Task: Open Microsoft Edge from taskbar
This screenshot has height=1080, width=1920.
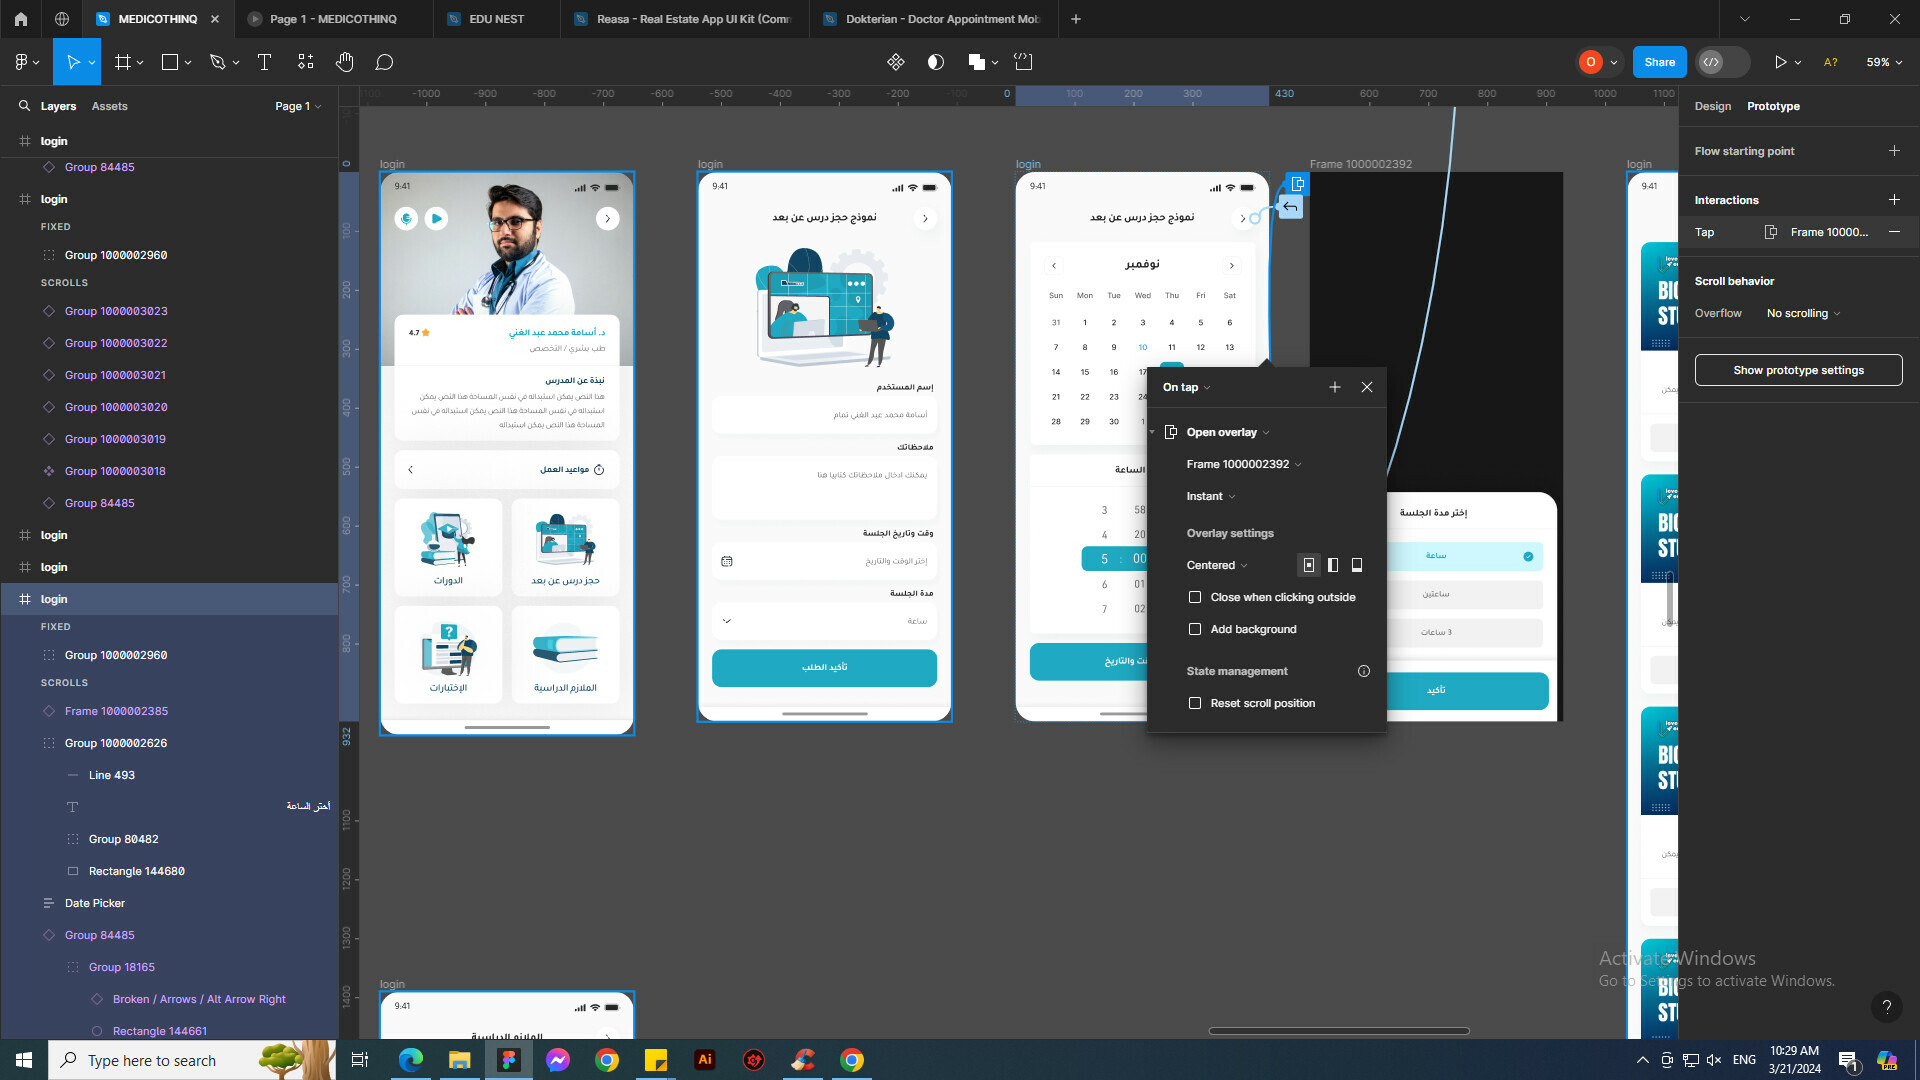Action: coord(410,1060)
